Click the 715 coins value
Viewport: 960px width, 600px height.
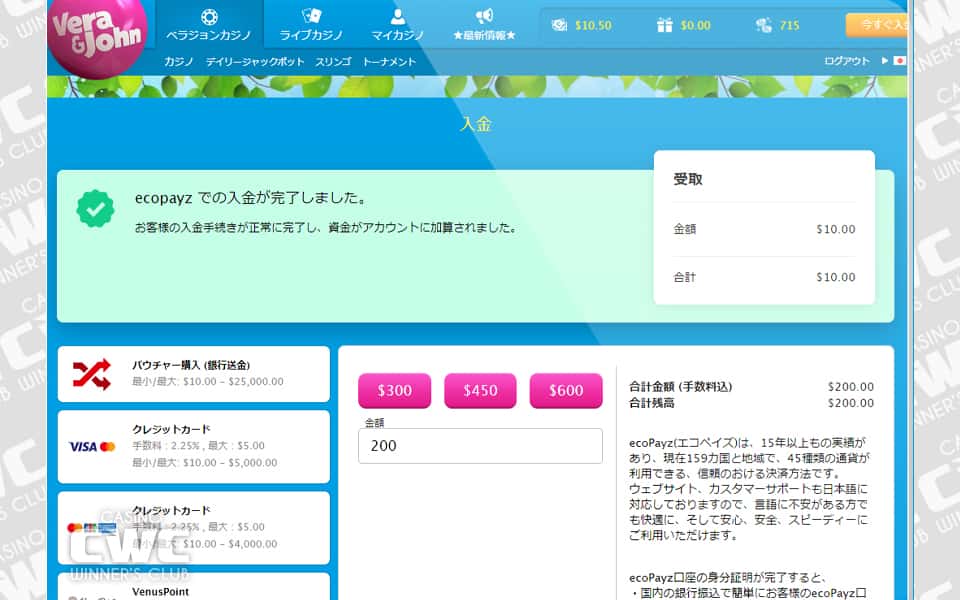pos(789,25)
